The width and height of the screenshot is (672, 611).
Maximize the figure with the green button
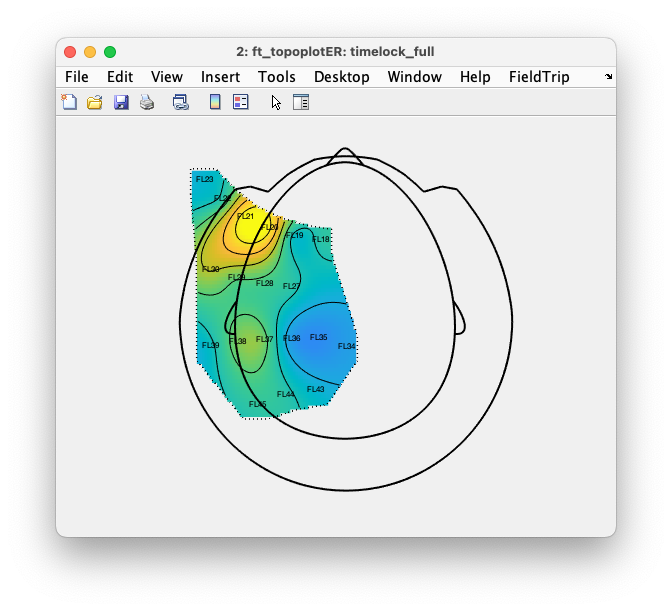click(x=110, y=52)
